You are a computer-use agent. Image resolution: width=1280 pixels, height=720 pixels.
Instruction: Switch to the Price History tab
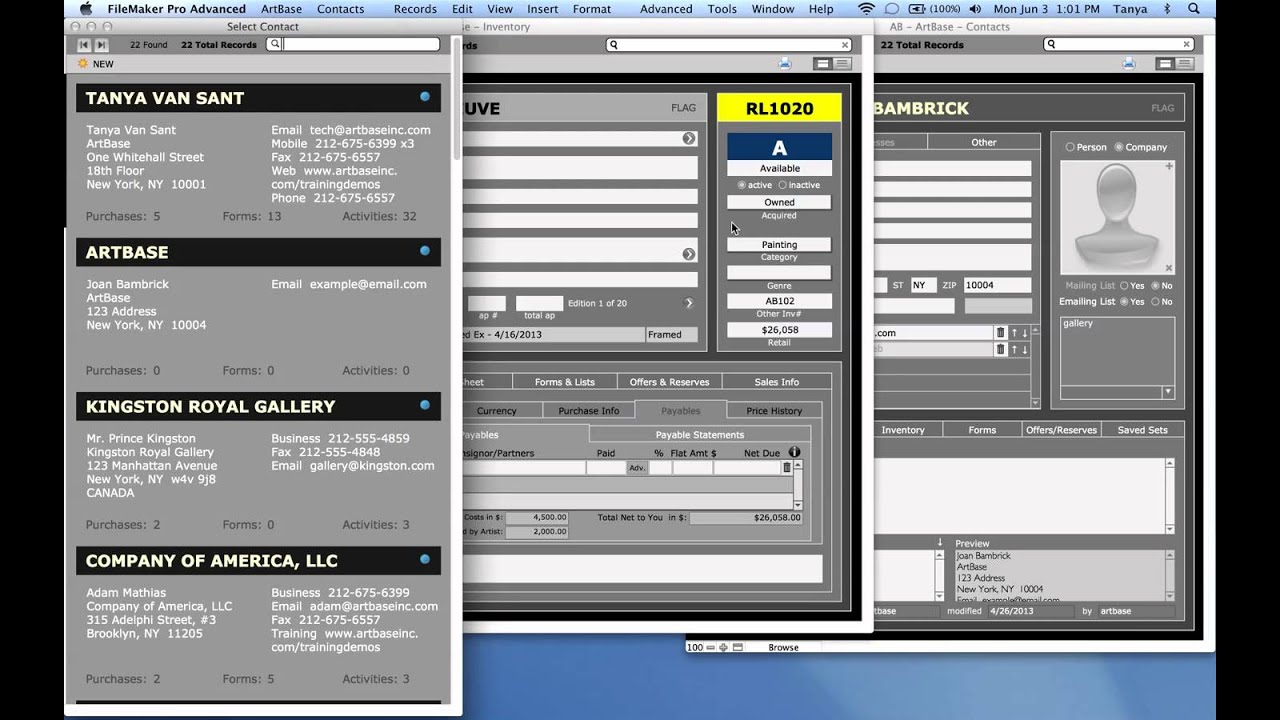pyautogui.click(x=774, y=410)
